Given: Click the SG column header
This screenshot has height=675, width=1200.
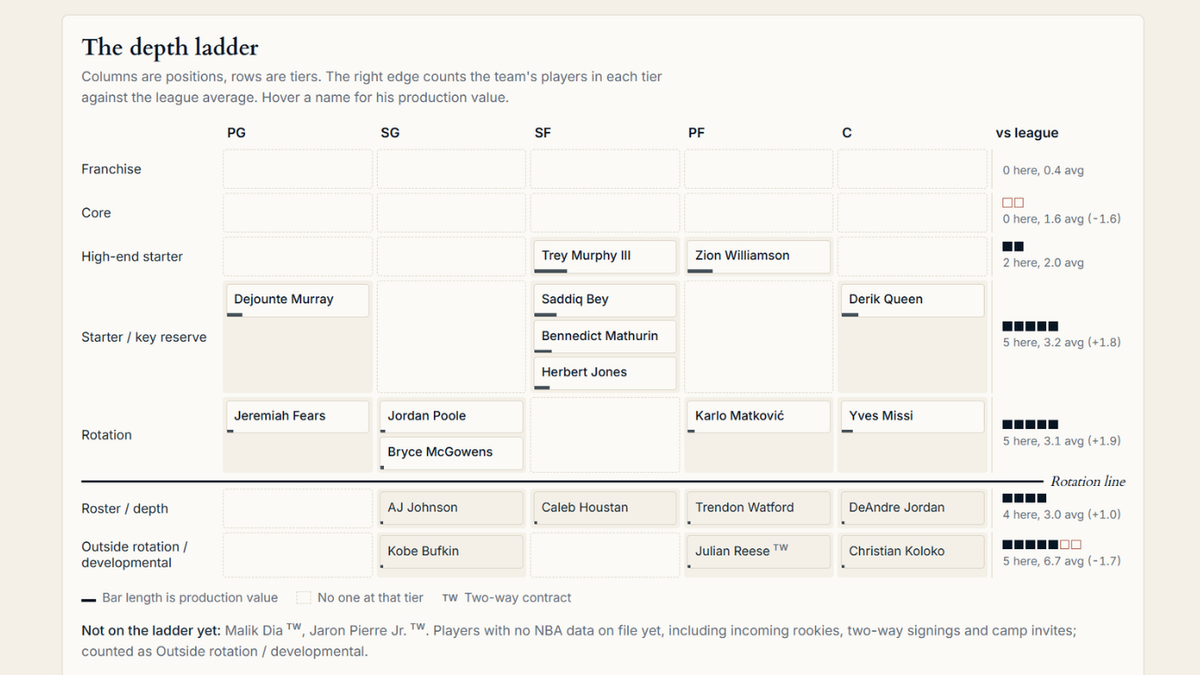Looking at the screenshot, I should click(390, 133).
